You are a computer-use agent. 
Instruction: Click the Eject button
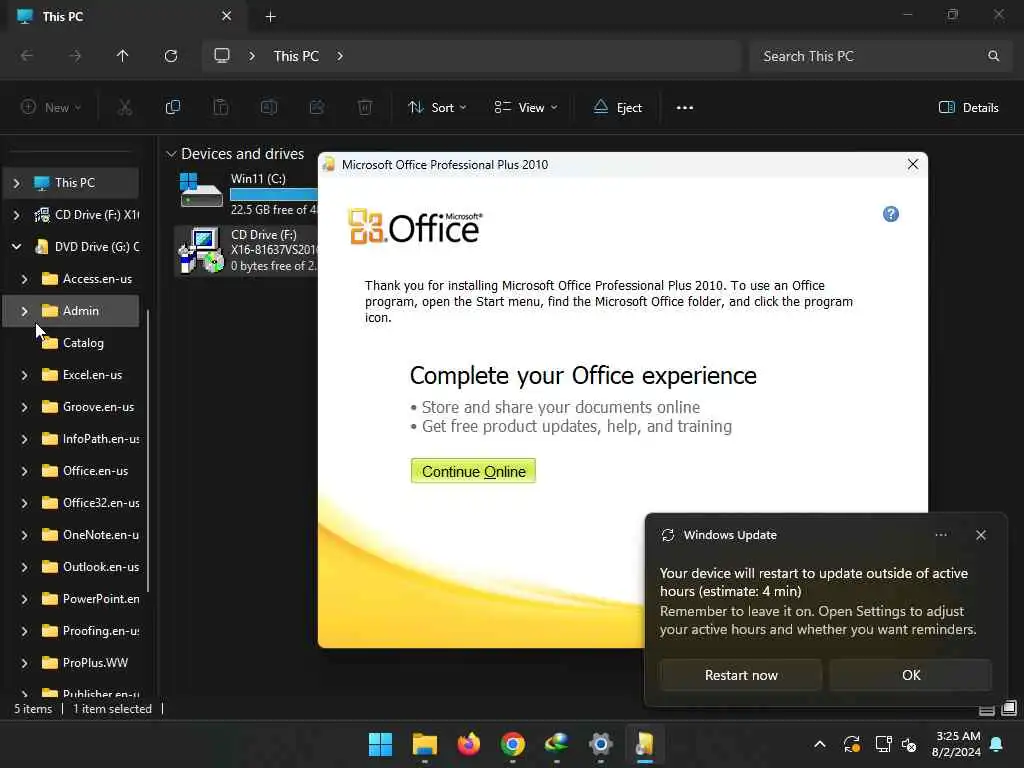tap(617, 108)
